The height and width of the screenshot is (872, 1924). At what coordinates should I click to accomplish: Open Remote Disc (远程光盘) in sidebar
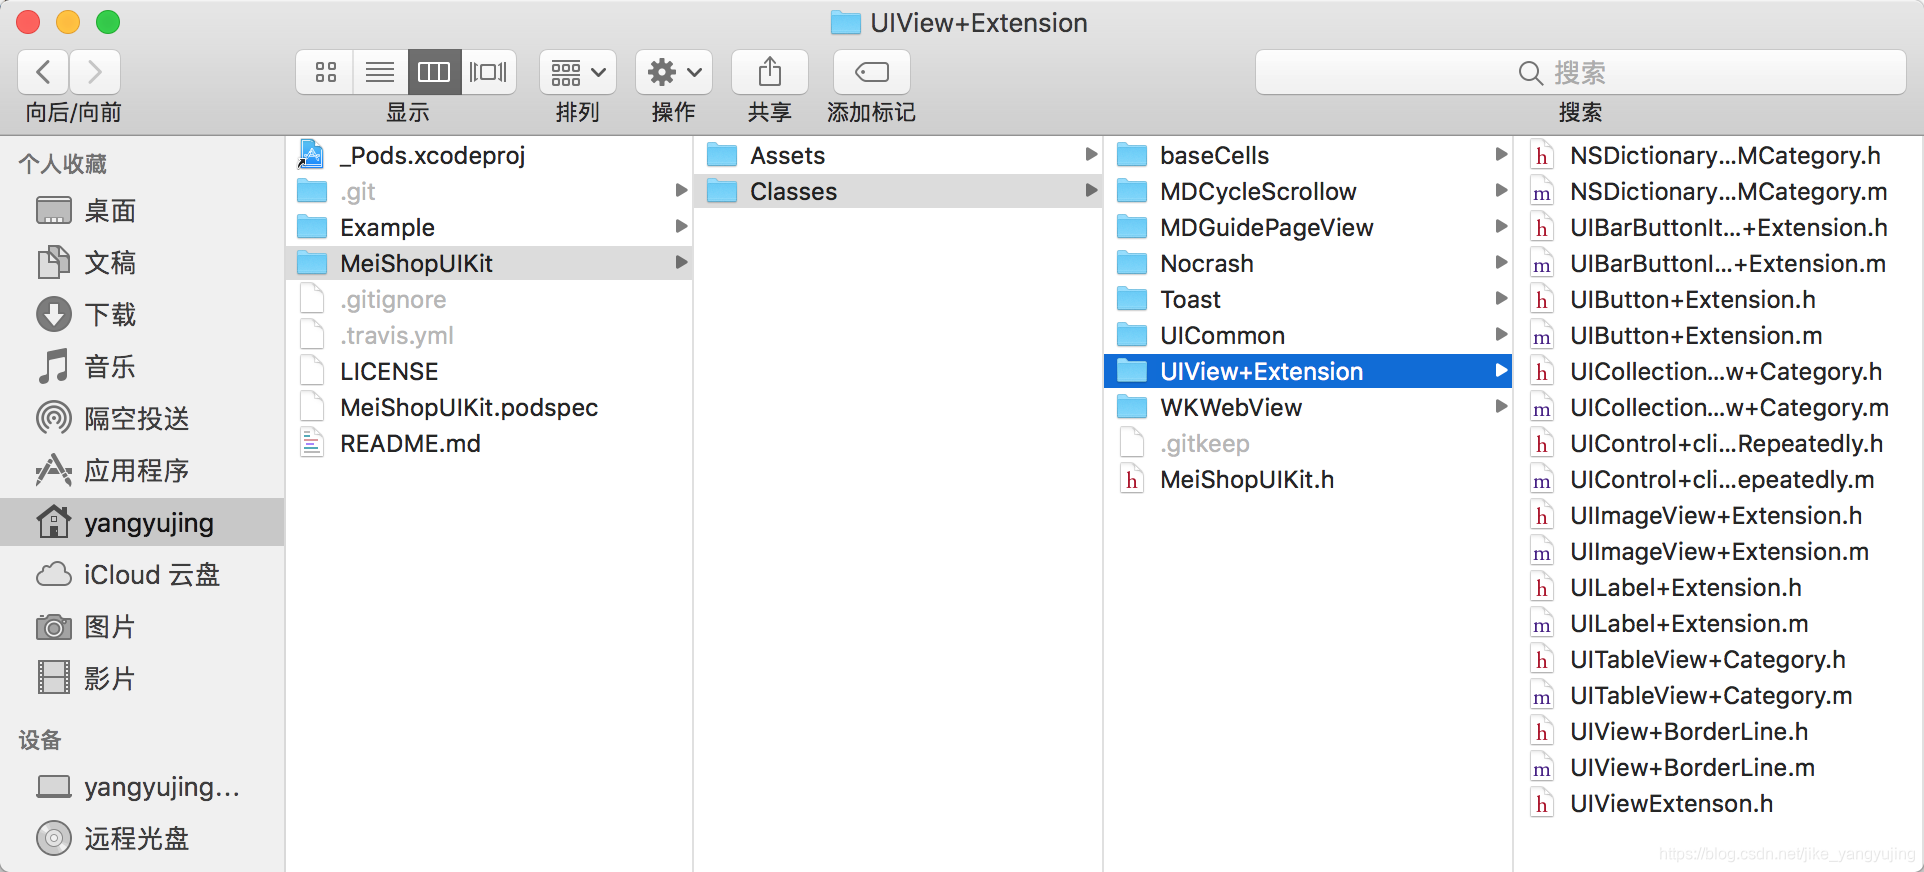[x=142, y=839]
